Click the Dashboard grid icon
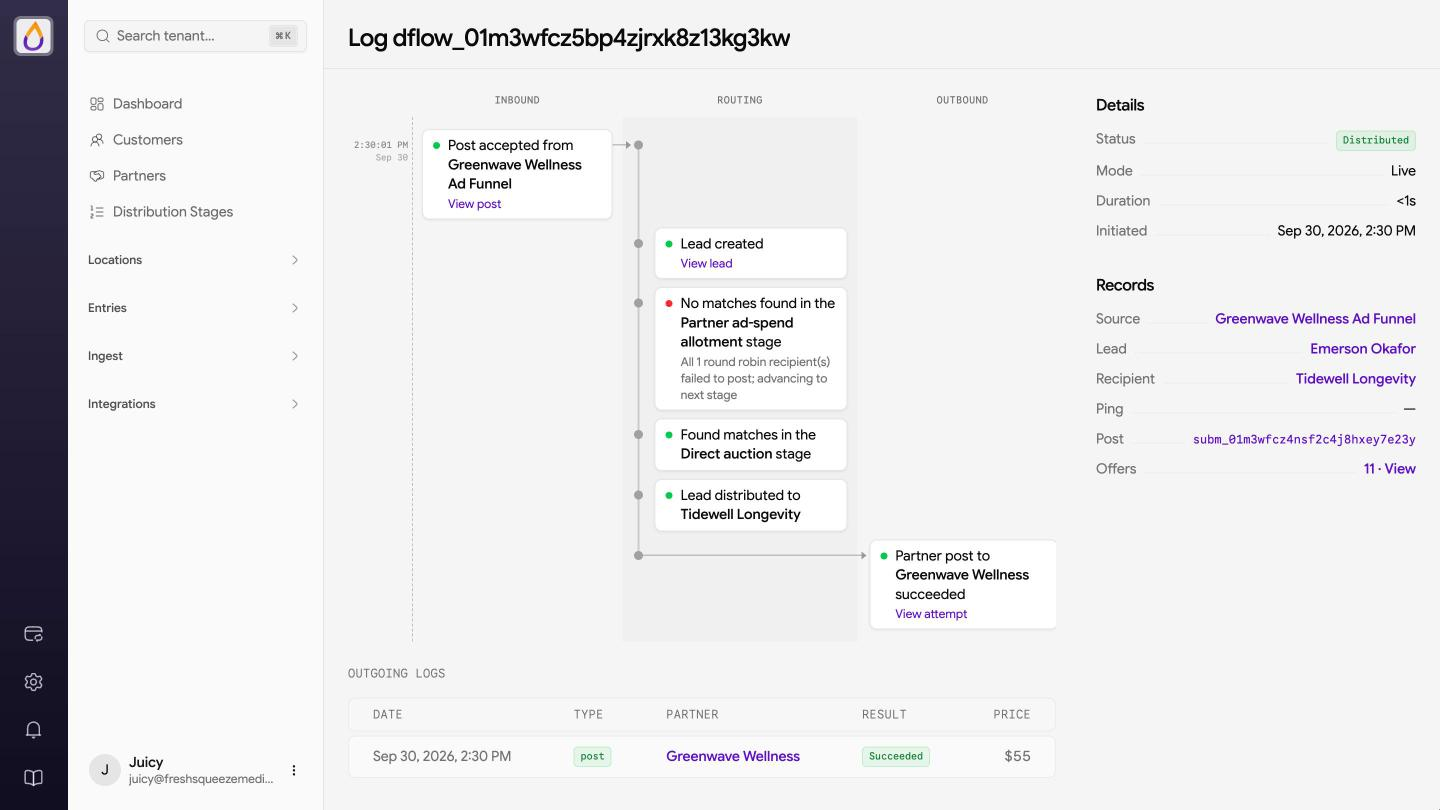This screenshot has height=810, width=1440. click(97, 104)
